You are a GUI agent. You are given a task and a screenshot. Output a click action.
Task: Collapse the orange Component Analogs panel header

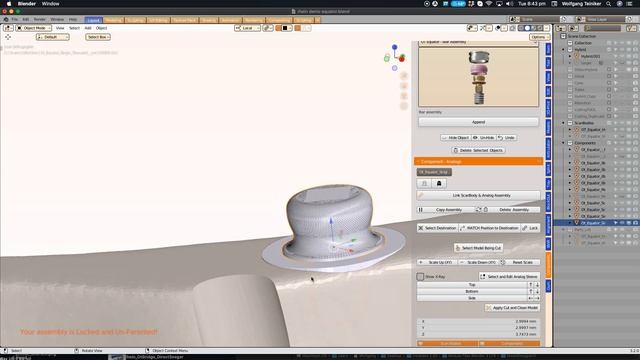pyautogui.click(x=478, y=162)
